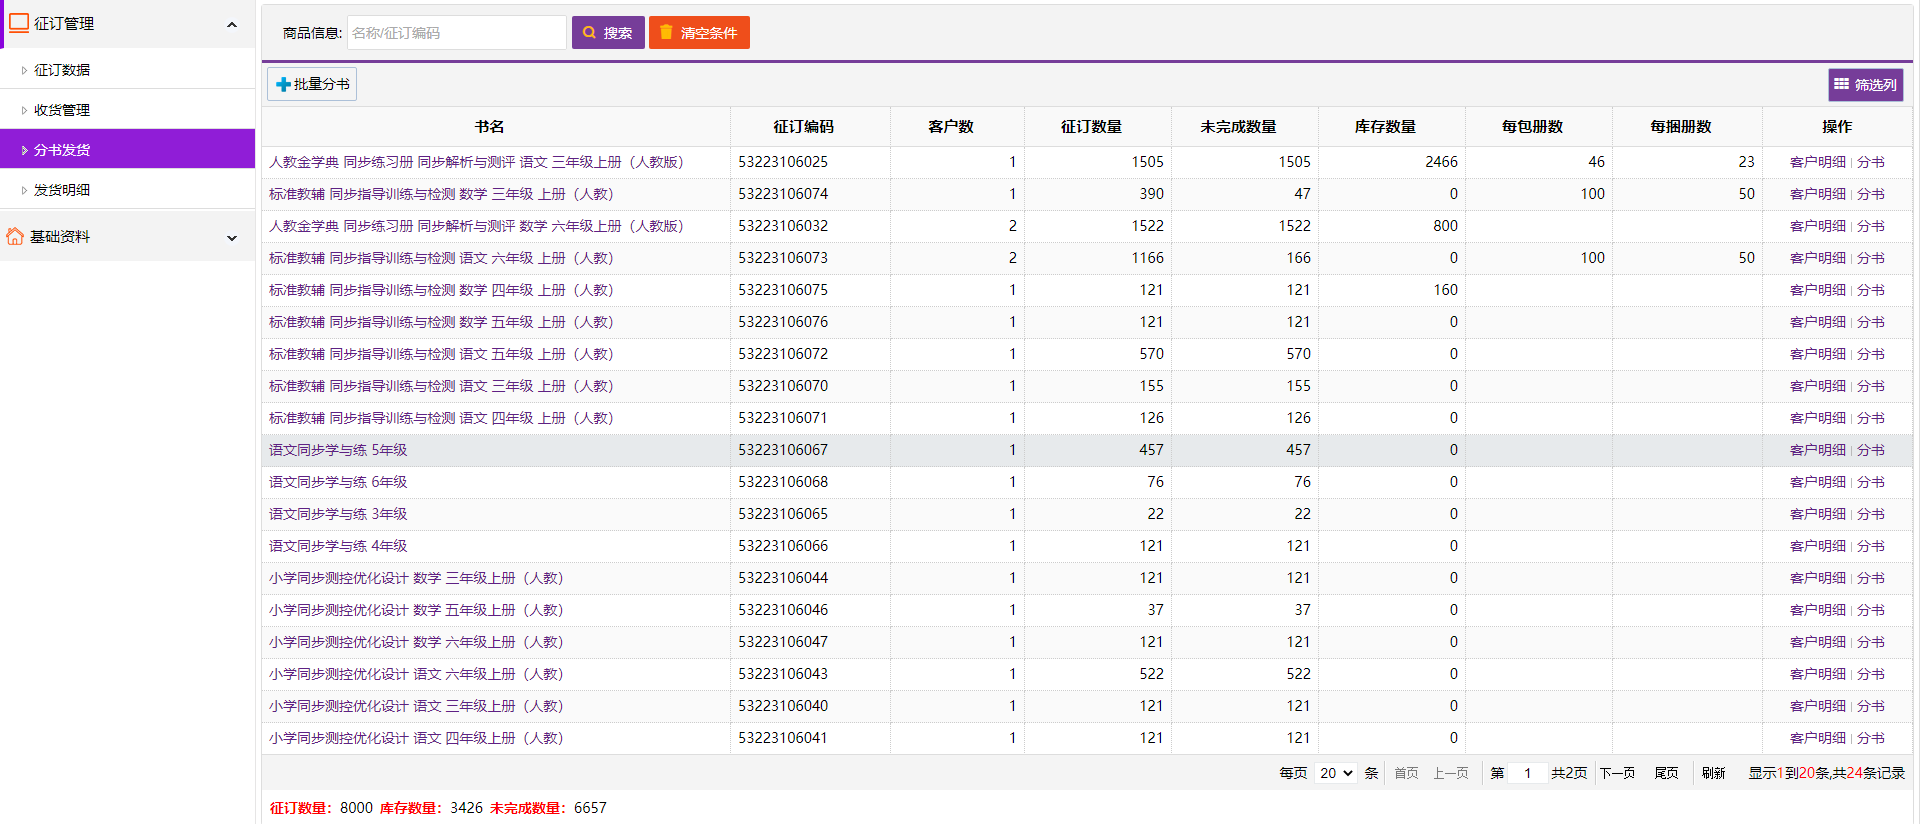Click the magnifier icon in 搜索 button
The height and width of the screenshot is (824, 1920).
(x=590, y=33)
